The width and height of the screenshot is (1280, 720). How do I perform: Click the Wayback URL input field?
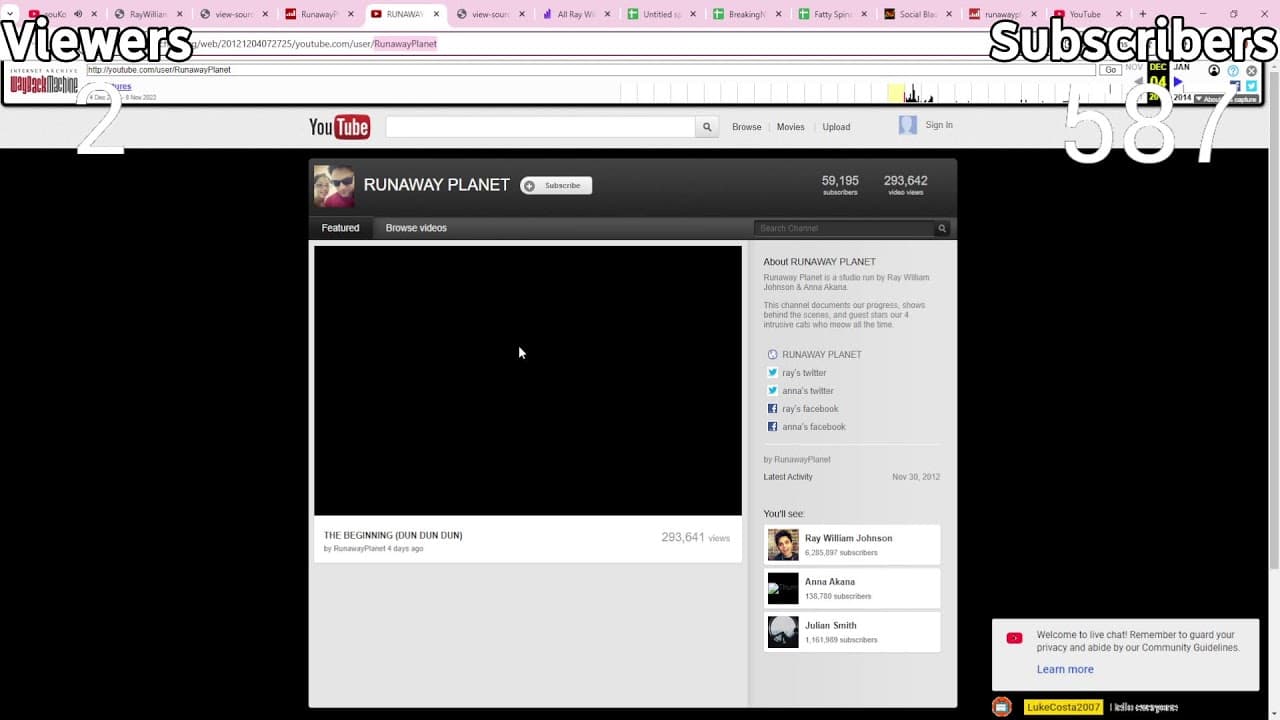591,70
